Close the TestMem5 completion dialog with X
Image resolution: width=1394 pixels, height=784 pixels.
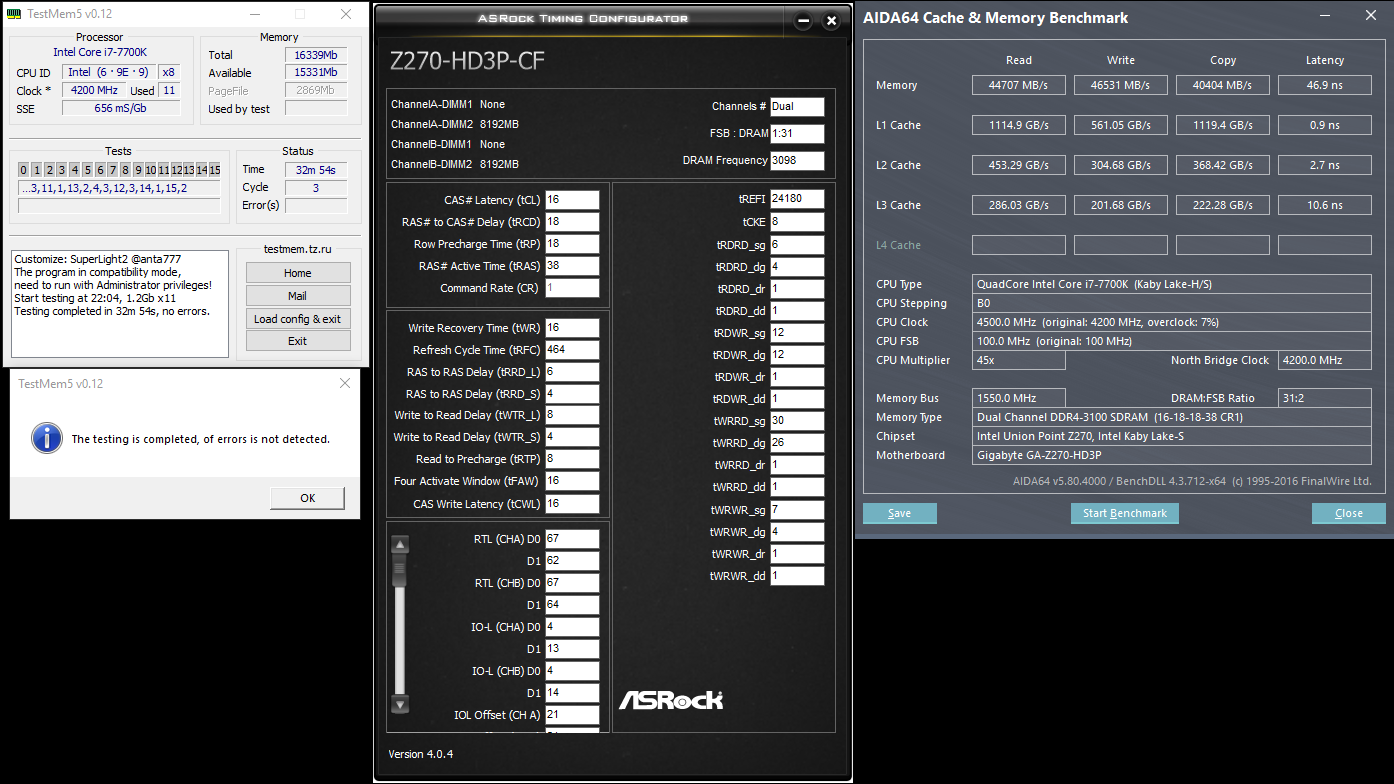pos(345,383)
